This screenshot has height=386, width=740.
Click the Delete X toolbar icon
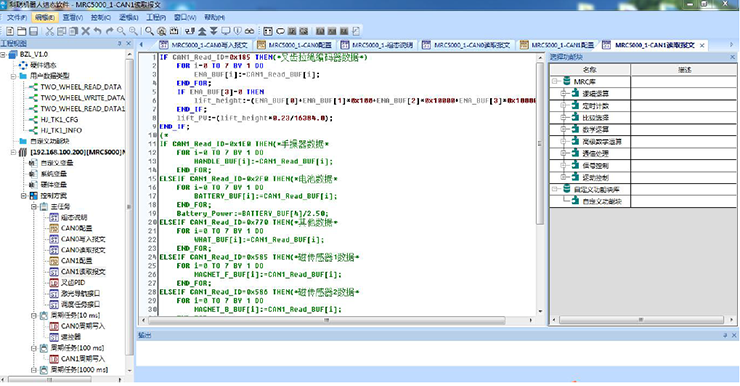(x=85, y=31)
